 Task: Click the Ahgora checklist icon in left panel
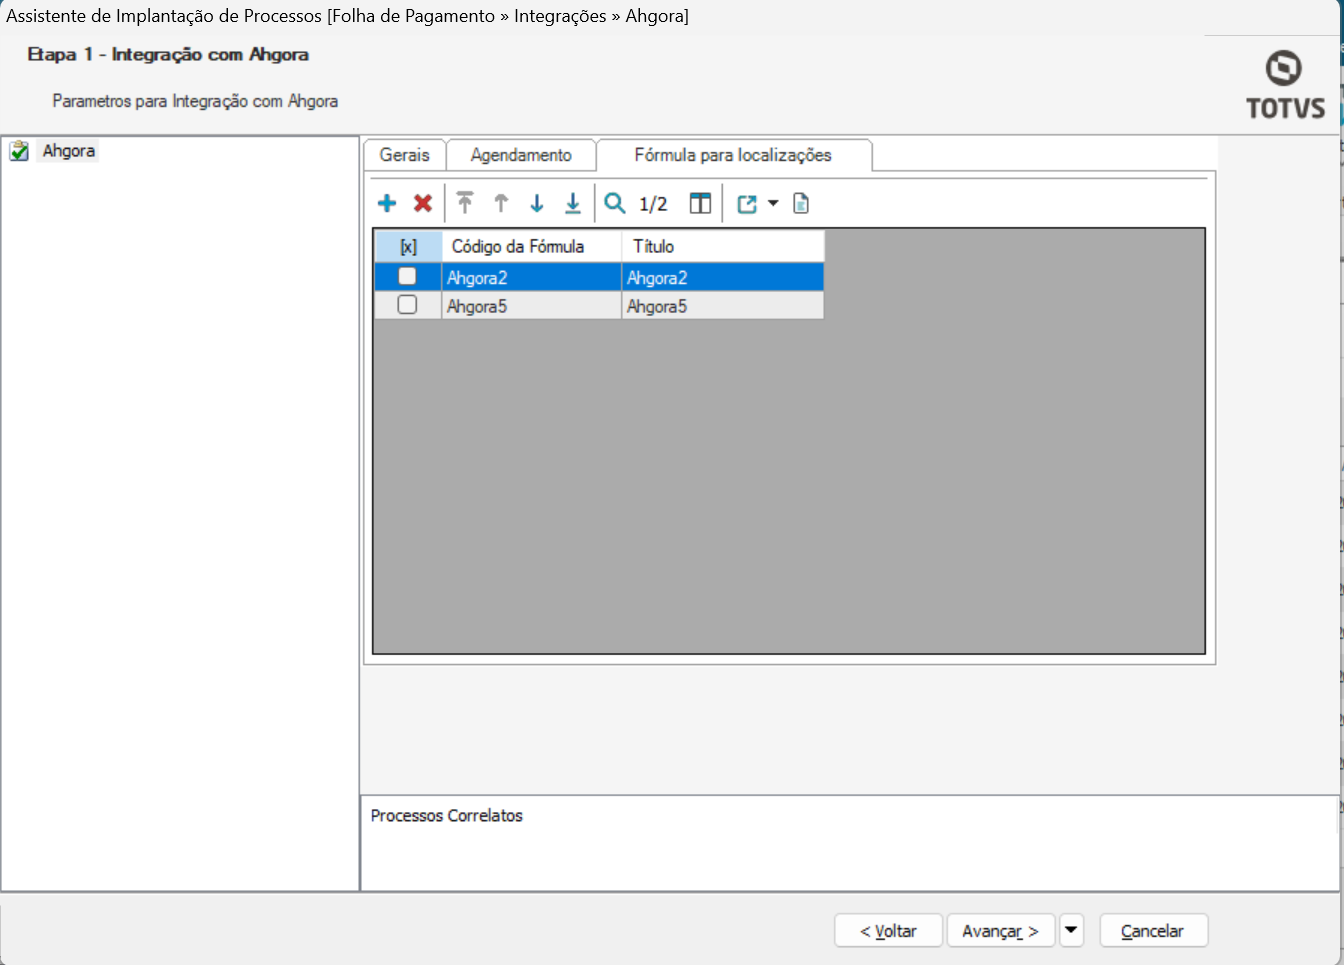click(x=19, y=151)
